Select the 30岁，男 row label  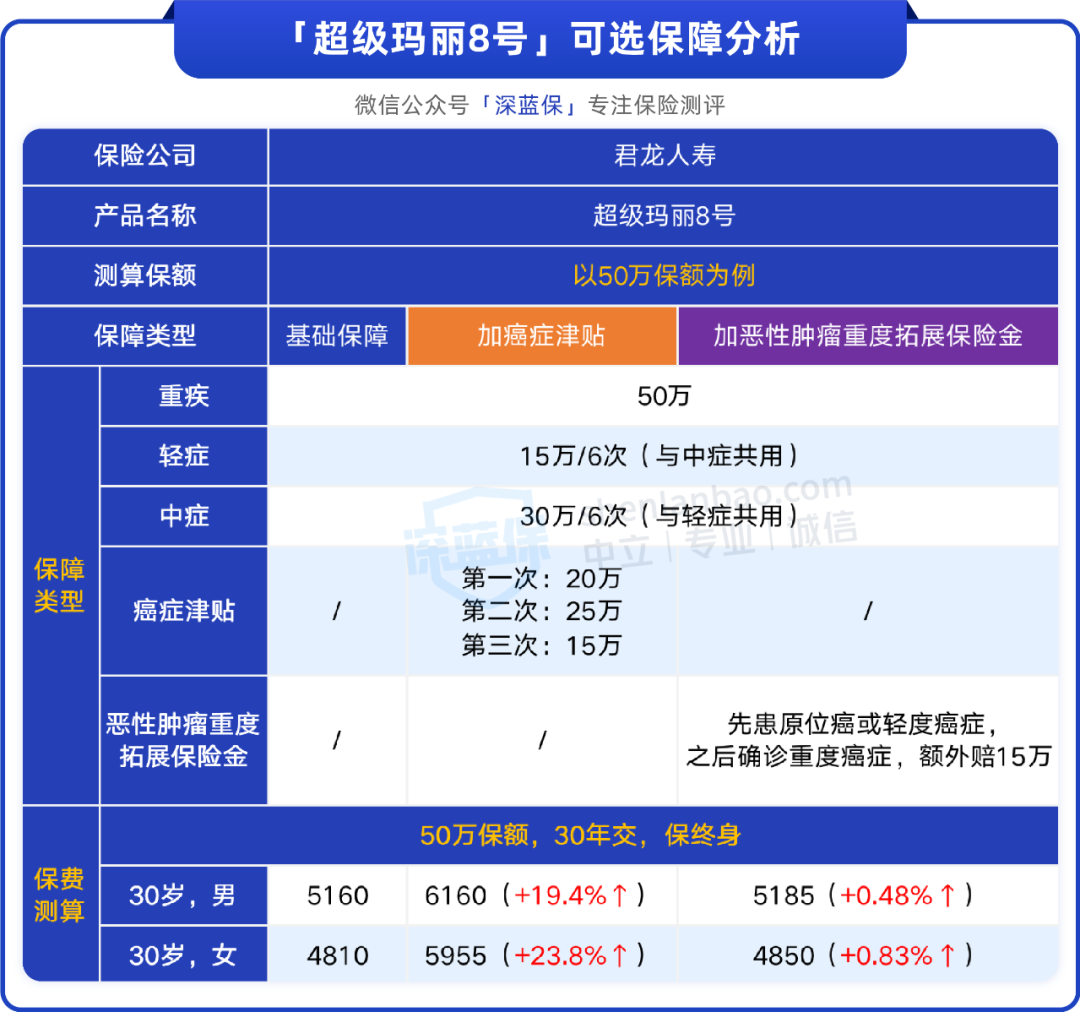(x=183, y=896)
